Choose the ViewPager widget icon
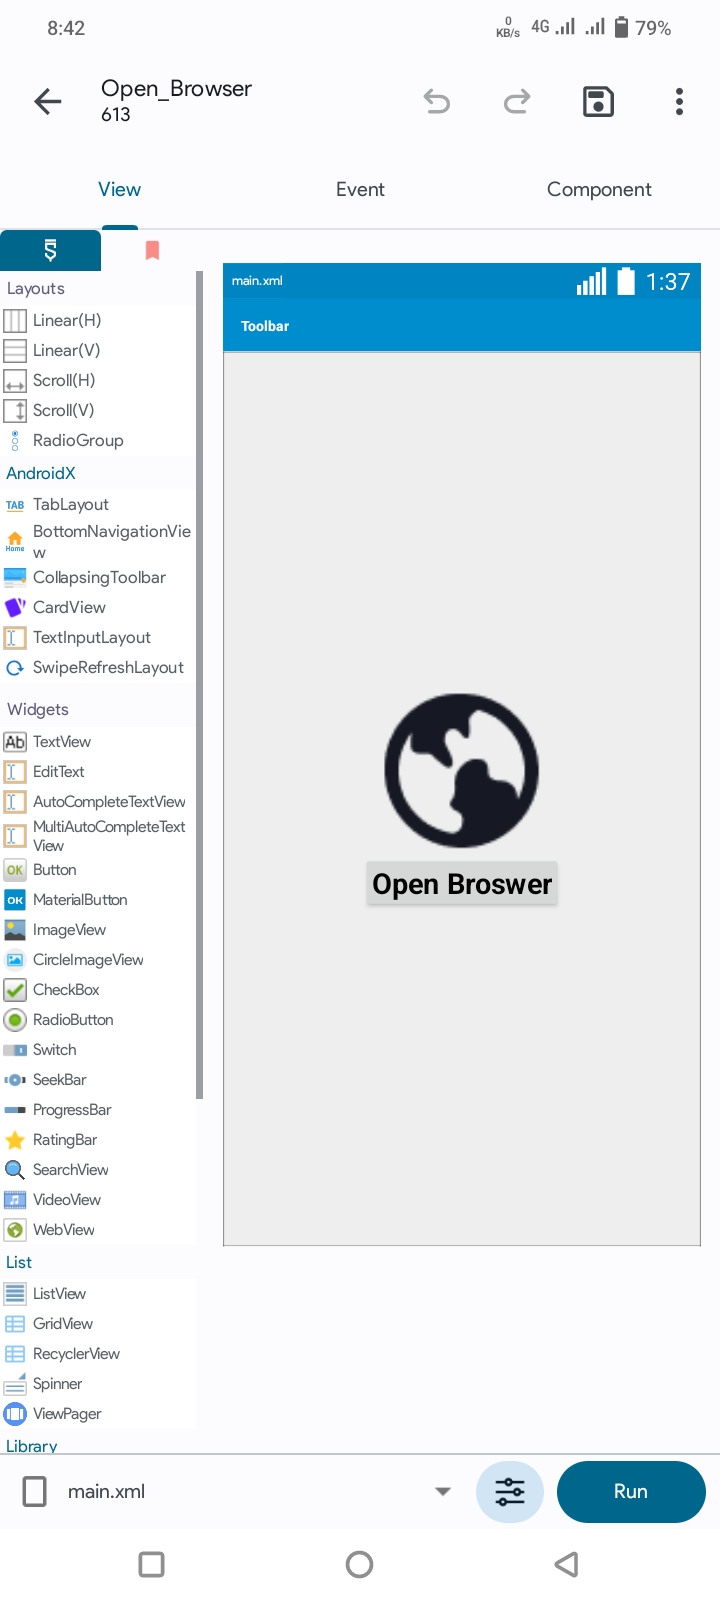Viewport: 720px width, 1600px height. coord(15,1414)
